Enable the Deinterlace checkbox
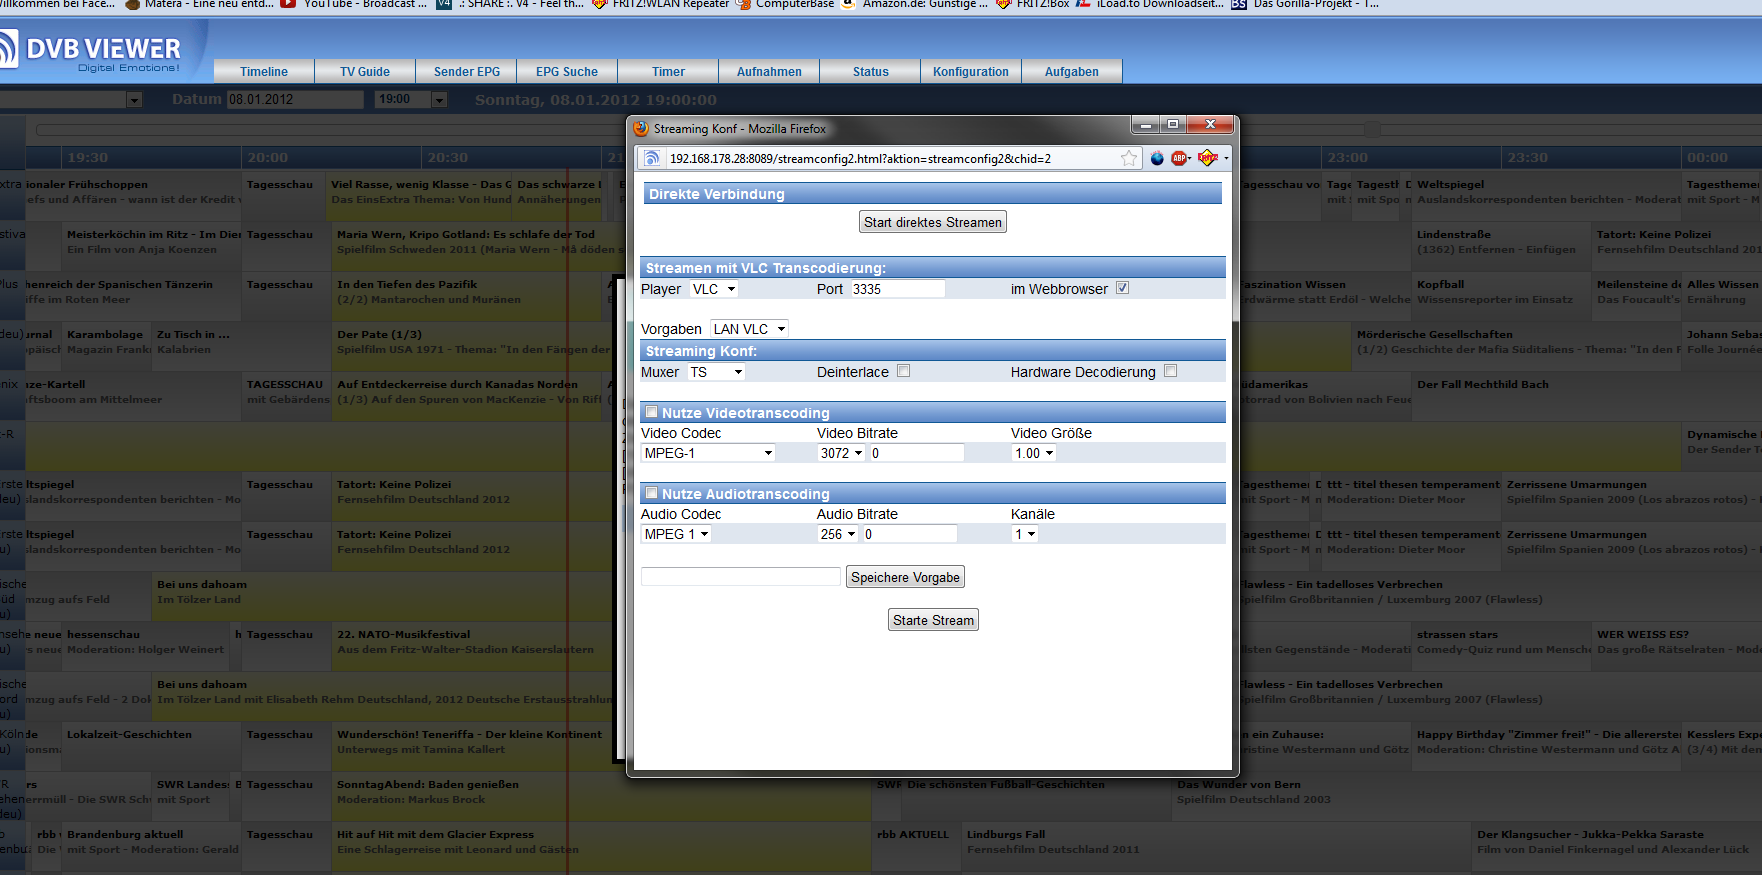The image size is (1762, 875). tap(904, 371)
